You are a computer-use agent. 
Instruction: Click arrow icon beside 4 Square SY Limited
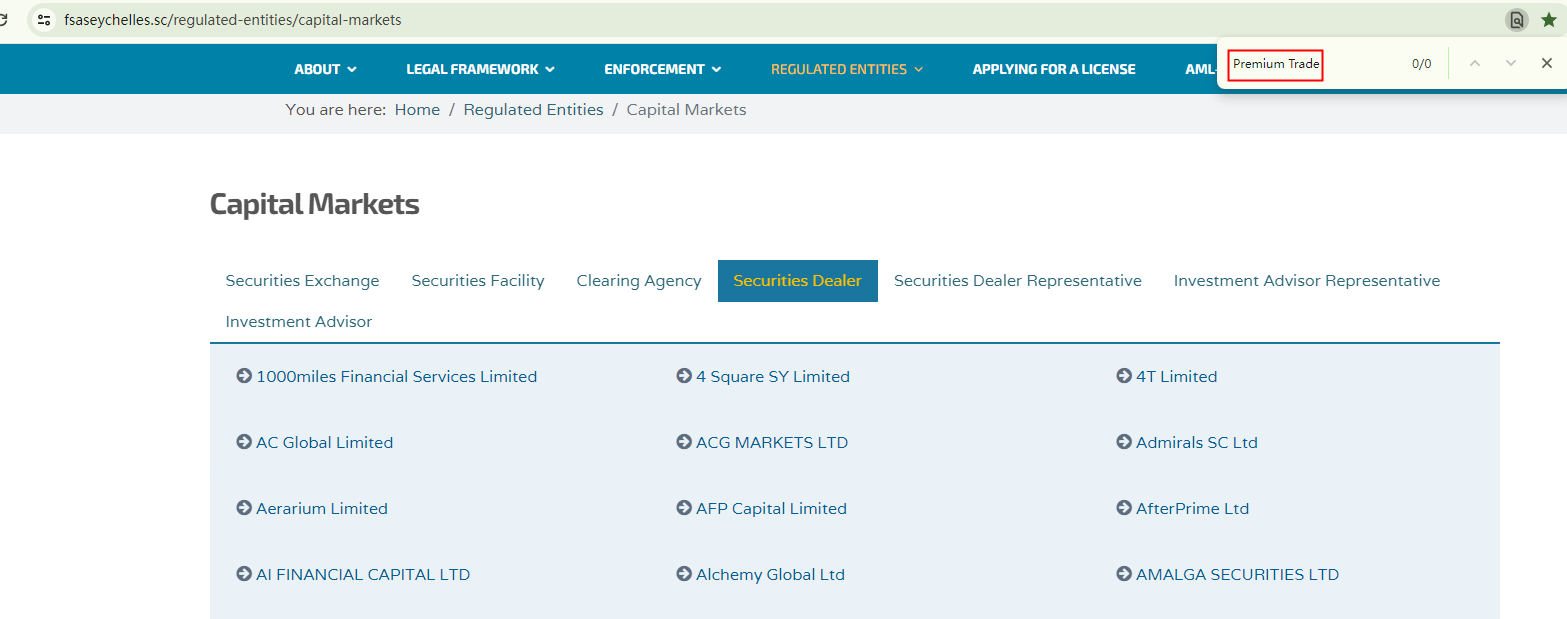tap(684, 376)
